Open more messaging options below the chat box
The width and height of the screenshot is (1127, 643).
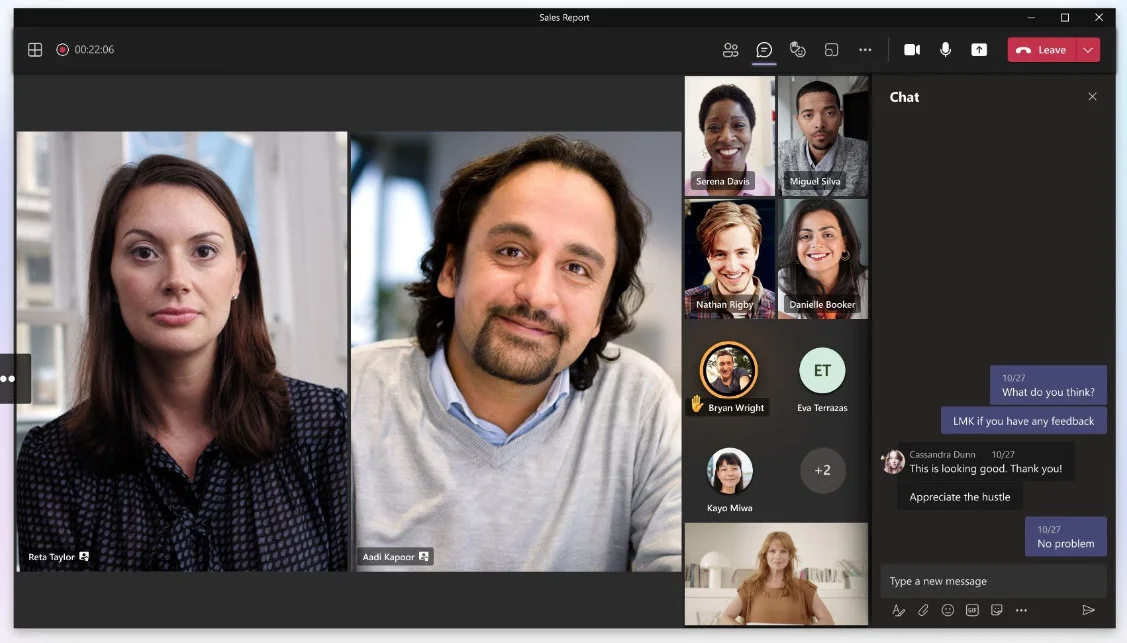(1022, 610)
